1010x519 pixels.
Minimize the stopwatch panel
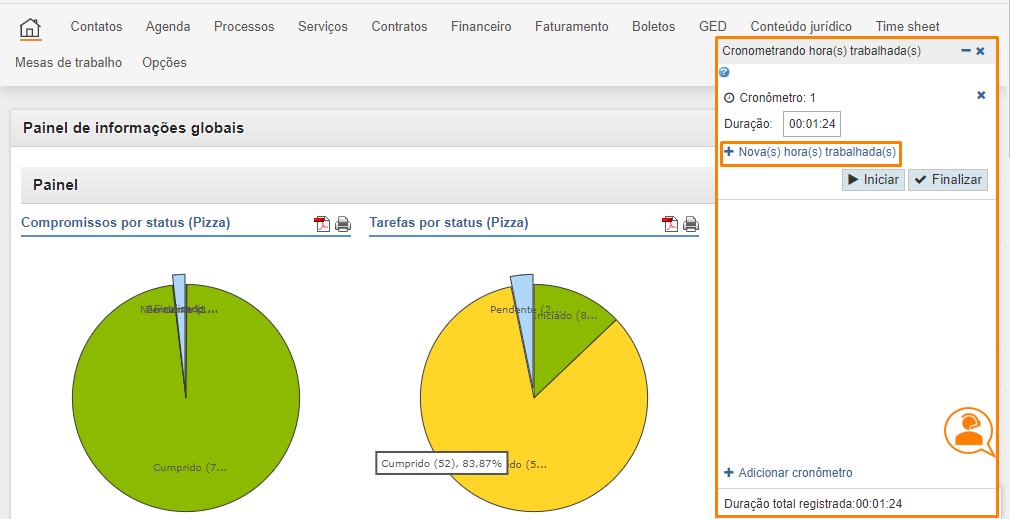(x=965, y=50)
